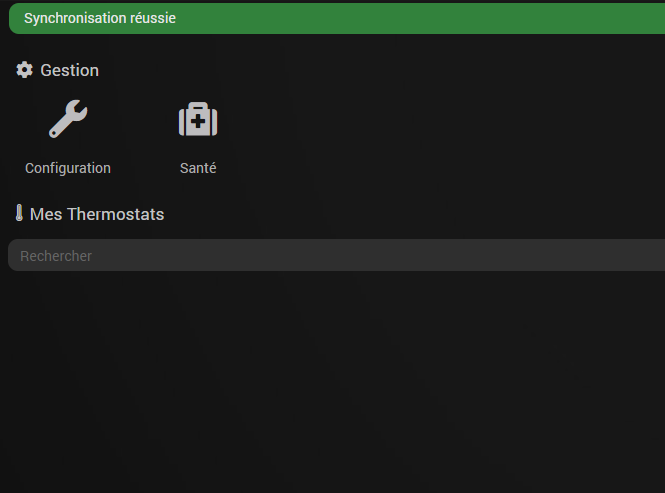Click the Rechercher placeholder text
The image size is (665, 493).
point(56,256)
